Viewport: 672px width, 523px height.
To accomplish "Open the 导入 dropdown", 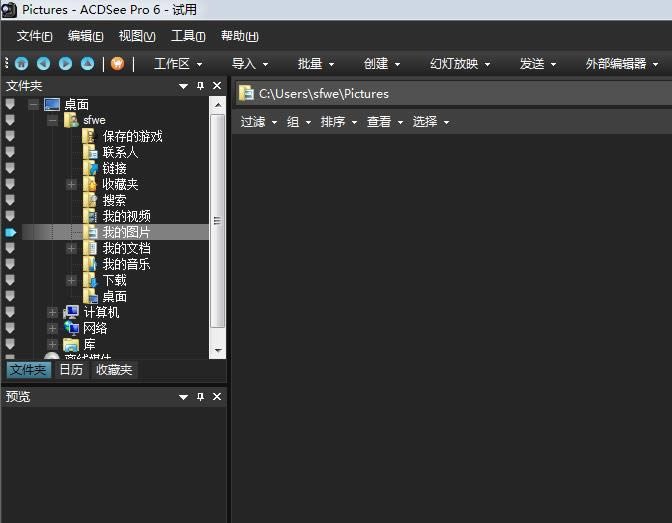I will point(250,64).
